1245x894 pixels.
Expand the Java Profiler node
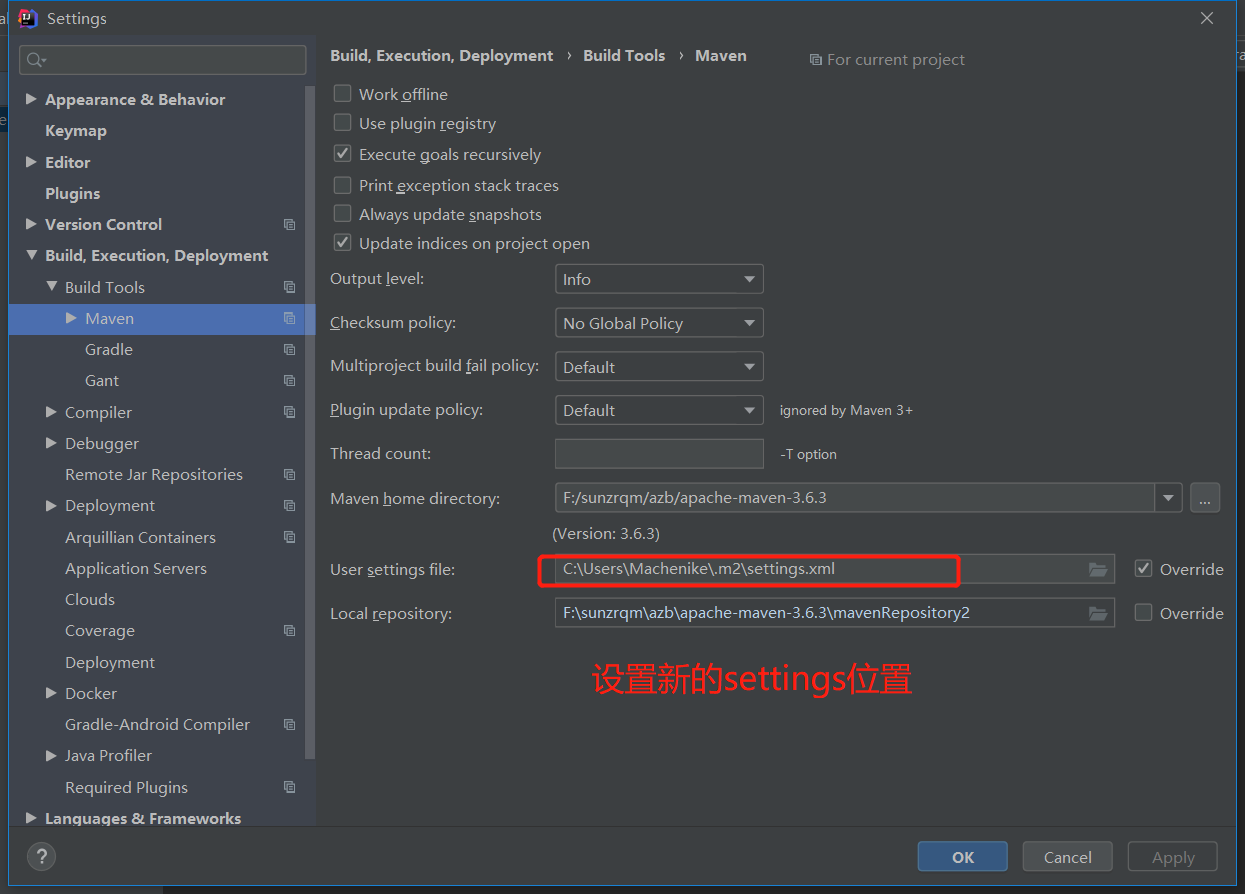click(x=51, y=755)
